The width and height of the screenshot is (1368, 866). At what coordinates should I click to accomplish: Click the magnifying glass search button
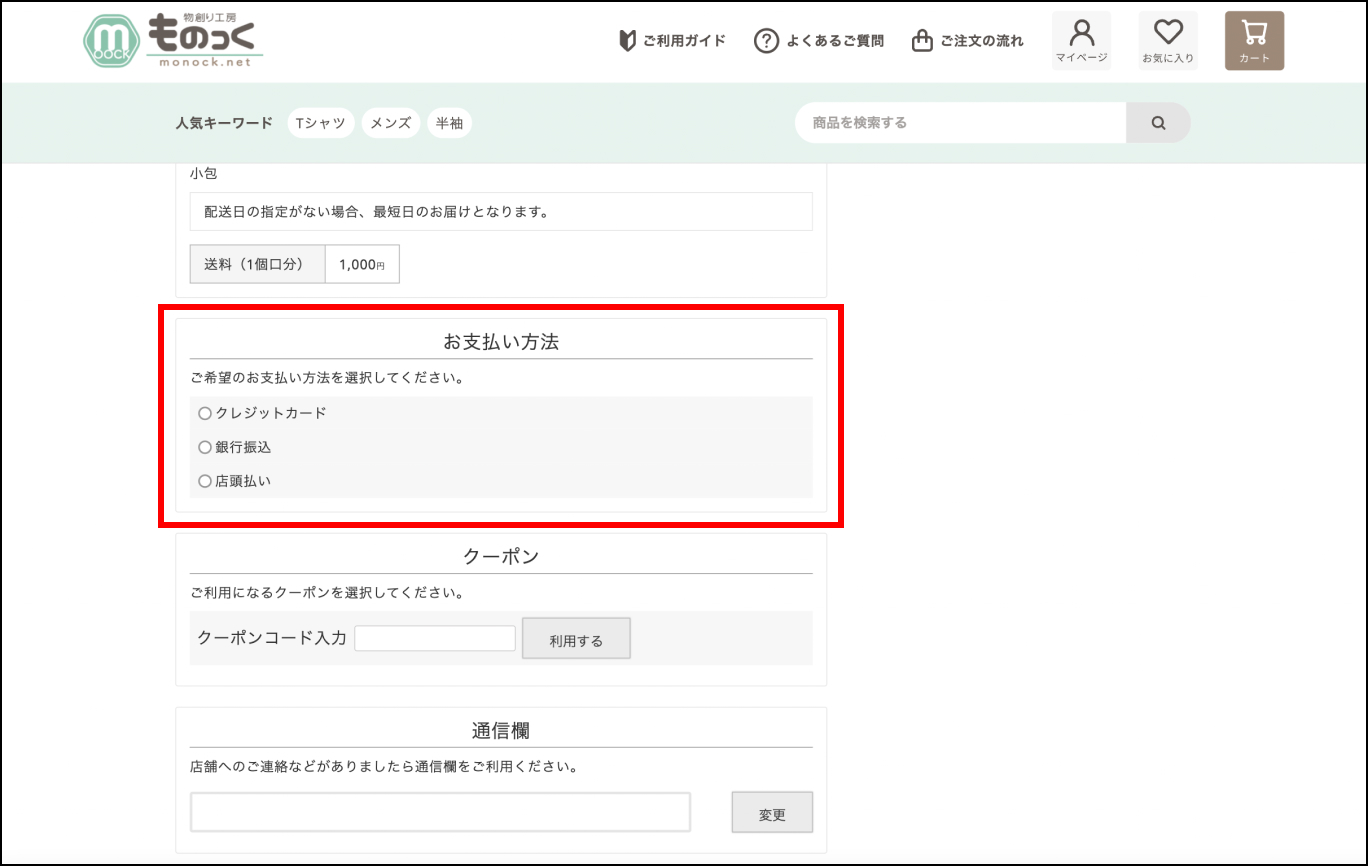pyautogui.click(x=1158, y=123)
